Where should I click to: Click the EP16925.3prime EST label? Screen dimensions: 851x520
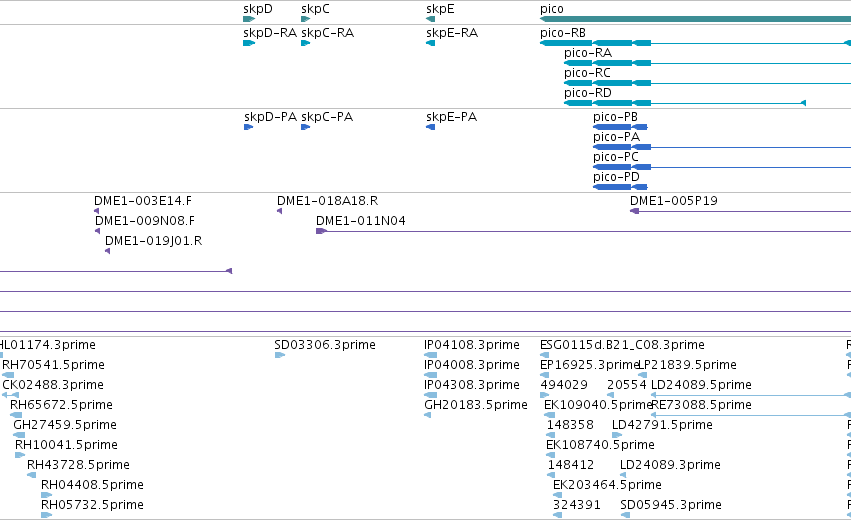pos(589,365)
